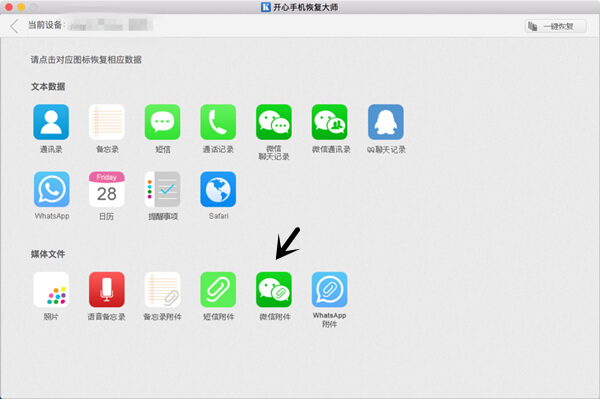The image size is (600, 399).
Task: Select the QQ聊天记录 penguin icon
Action: click(386, 122)
